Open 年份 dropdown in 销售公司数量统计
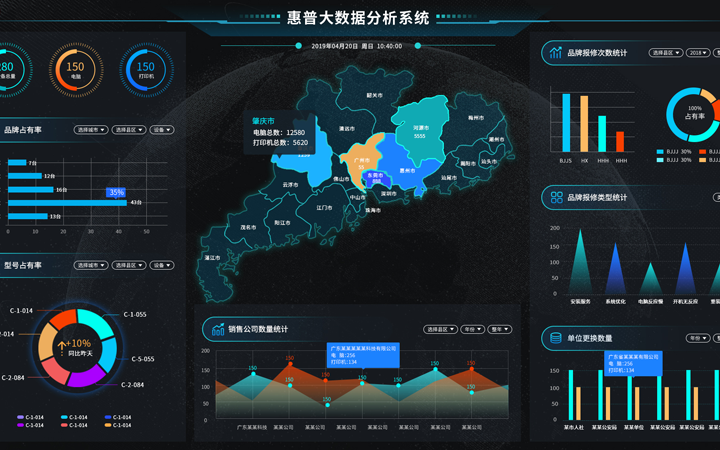Screen dimensions: 720x450 (472, 329)
